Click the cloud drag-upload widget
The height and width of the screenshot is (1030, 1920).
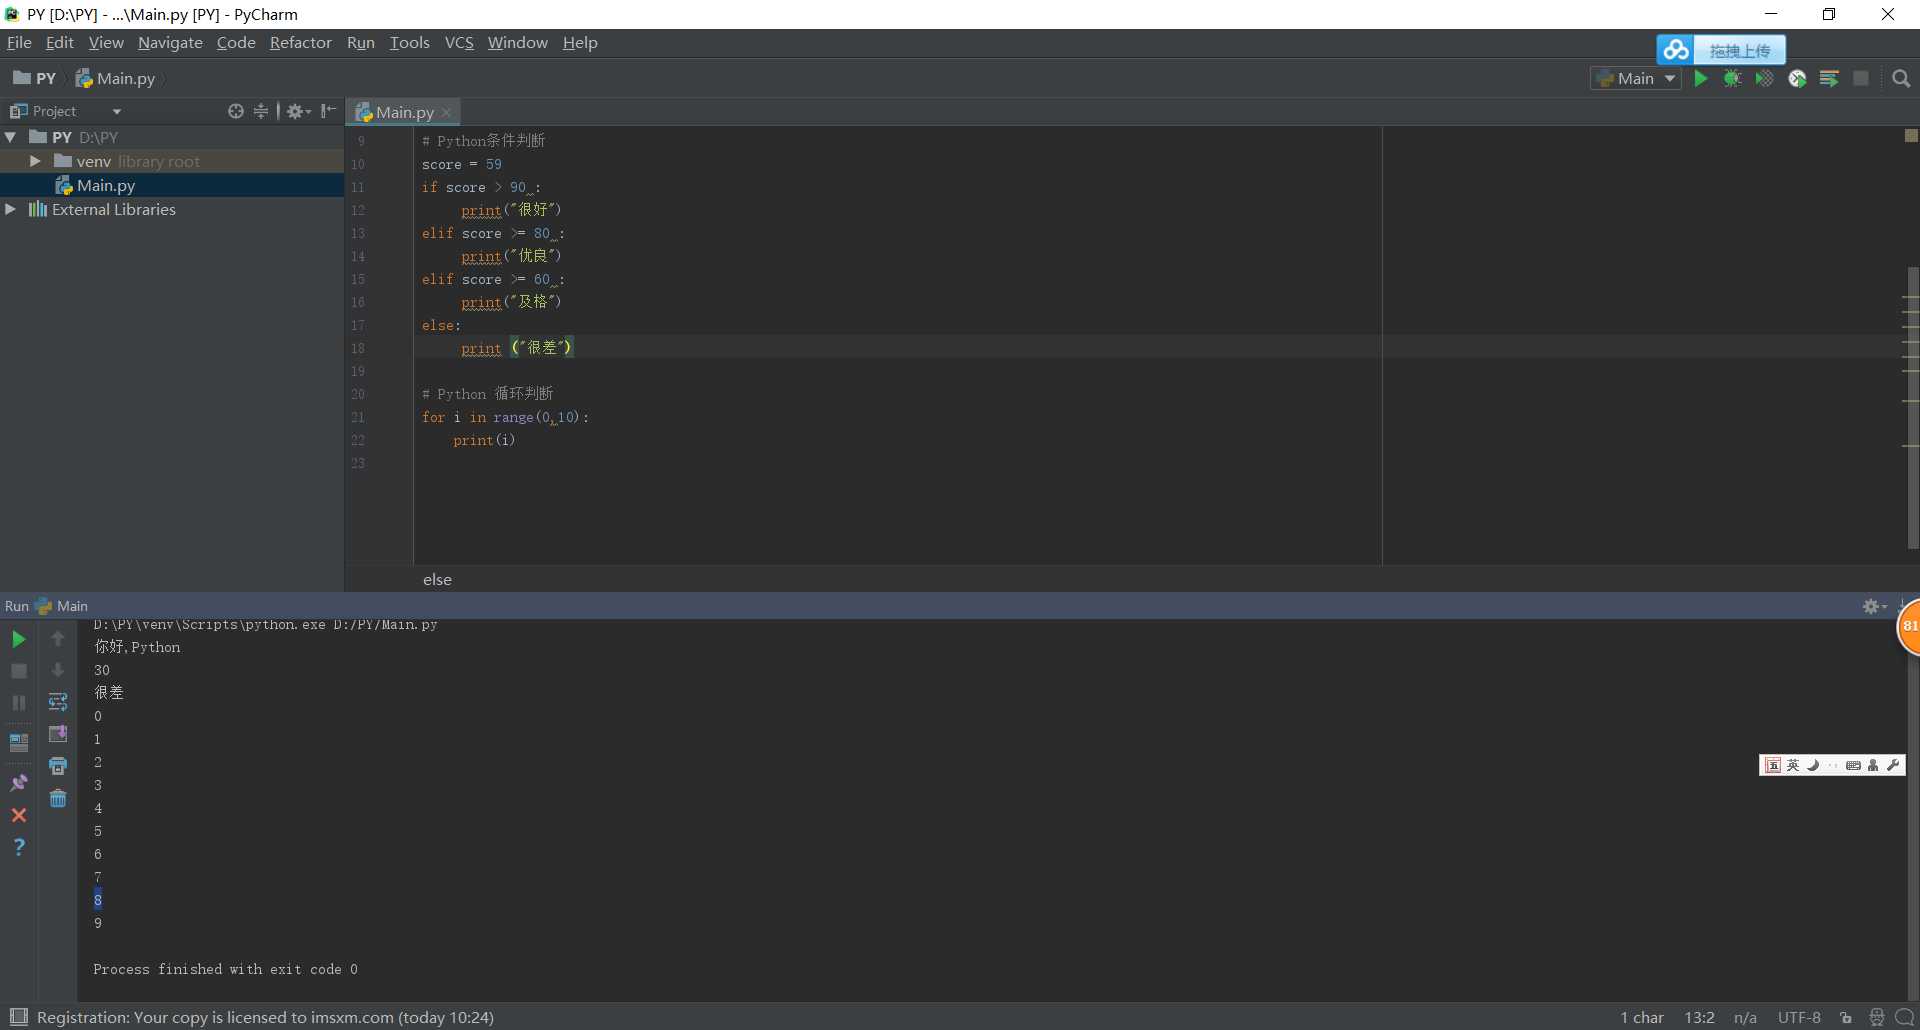pyautogui.click(x=1721, y=50)
